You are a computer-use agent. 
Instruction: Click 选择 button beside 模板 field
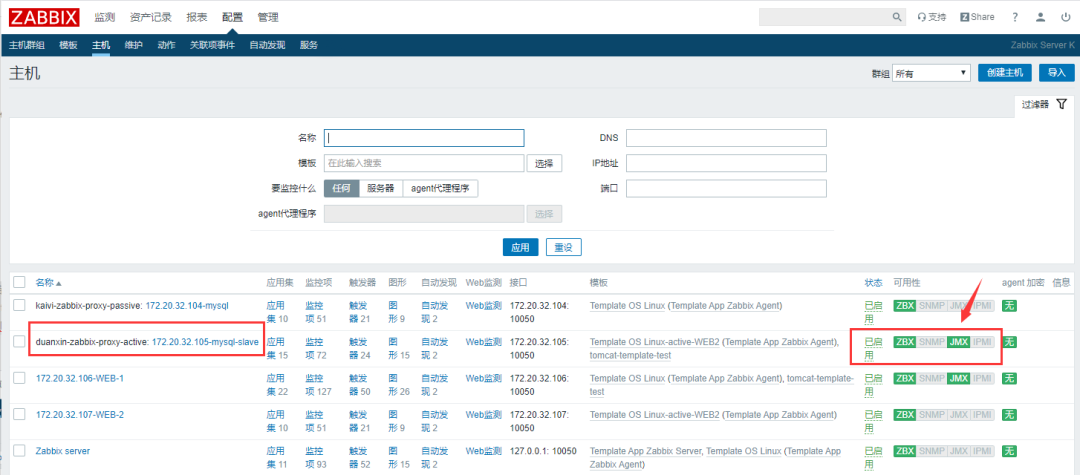544,163
